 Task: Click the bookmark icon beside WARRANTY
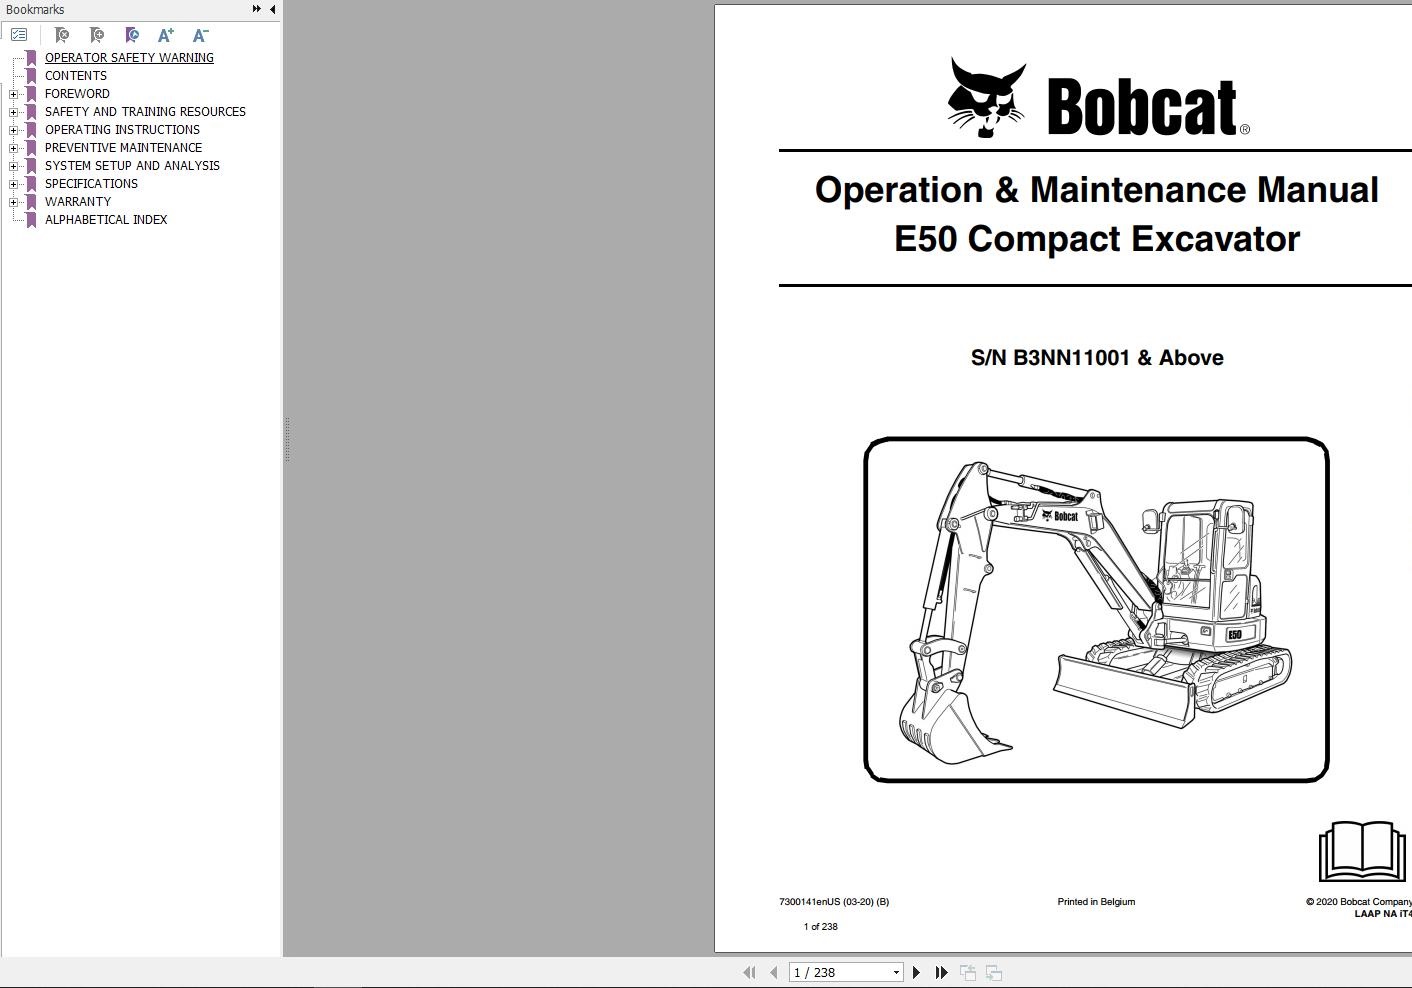(x=31, y=202)
